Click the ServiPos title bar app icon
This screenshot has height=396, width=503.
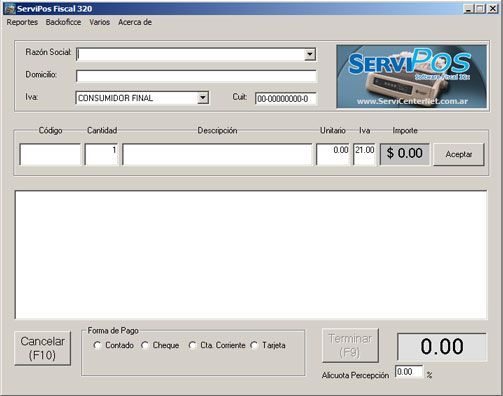coord(9,8)
